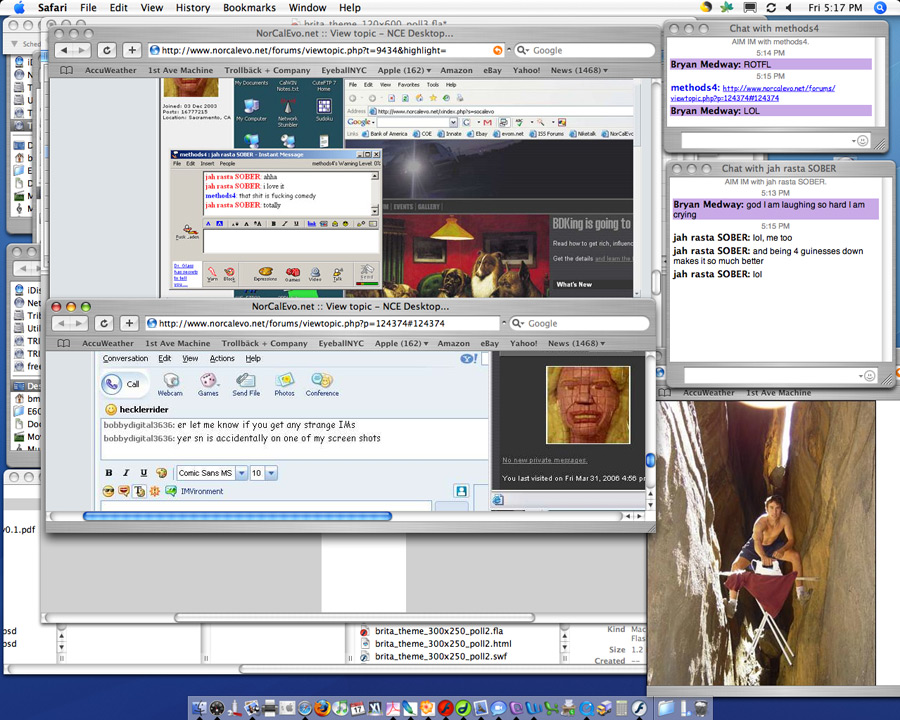Expand News (1468) in the rear highlight-URL Safari window
Viewport: 900px width, 720px height.
coord(579,70)
